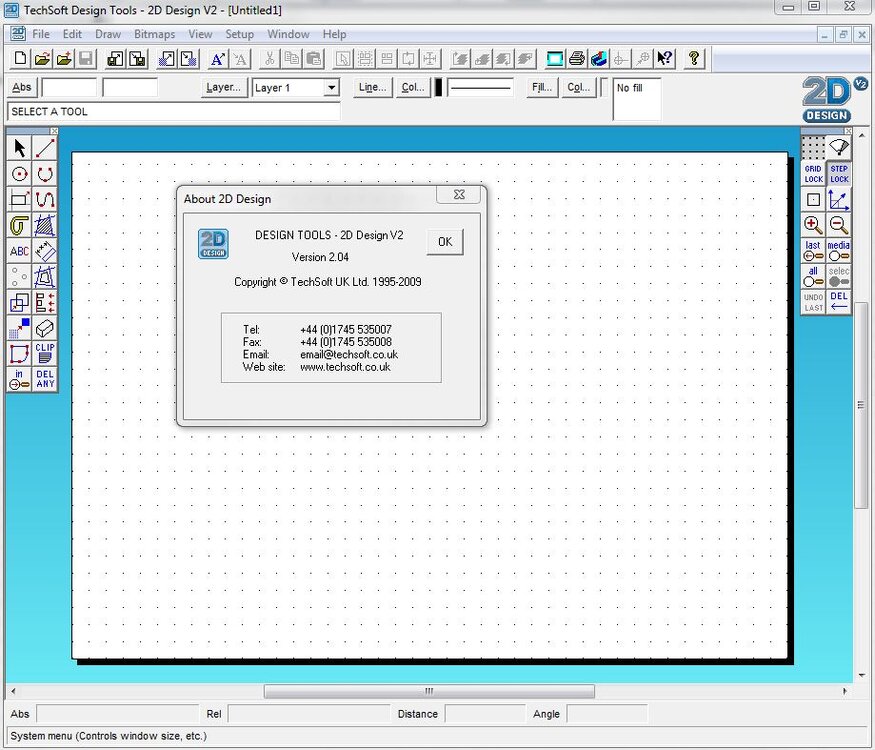Select the eraser block tool
The height and width of the screenshot is (750, 875).
click(45, 328)
